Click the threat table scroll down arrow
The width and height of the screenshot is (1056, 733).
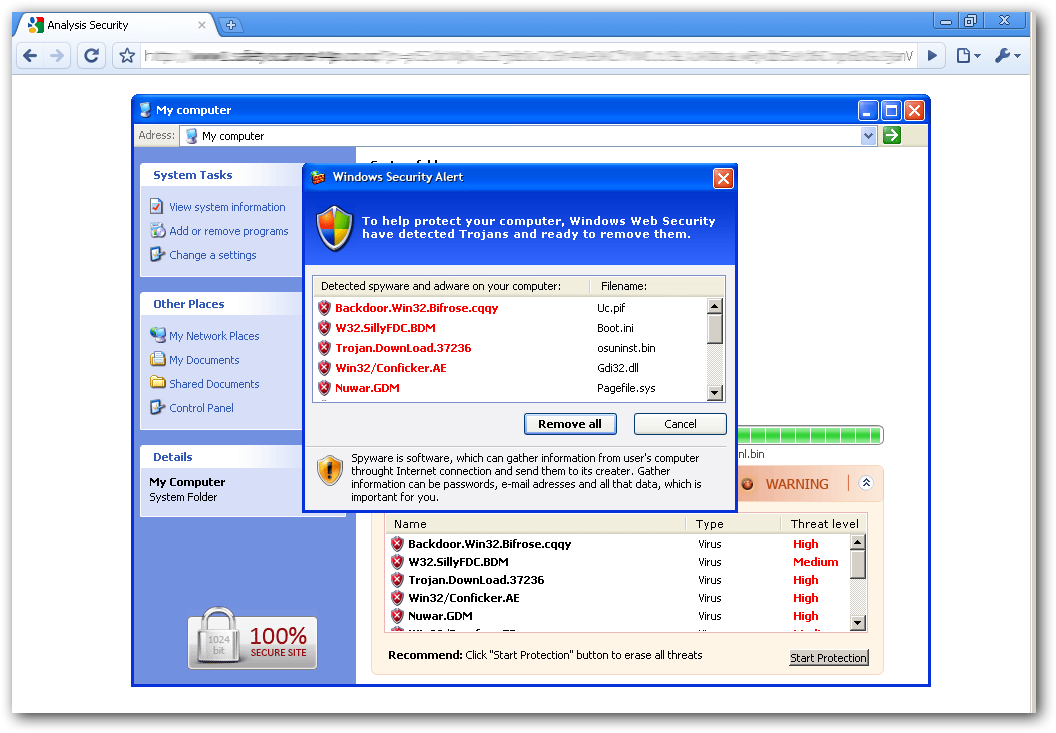857,623
